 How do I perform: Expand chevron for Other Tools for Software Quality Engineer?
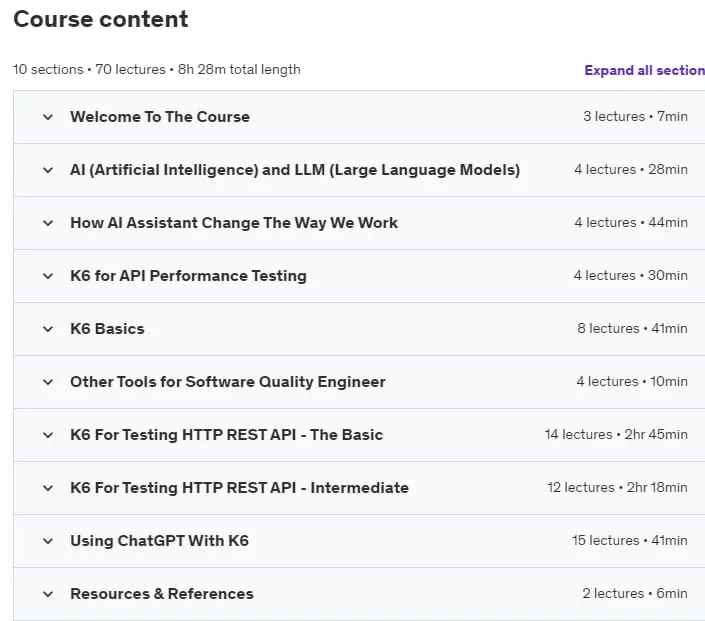point(48,383)
